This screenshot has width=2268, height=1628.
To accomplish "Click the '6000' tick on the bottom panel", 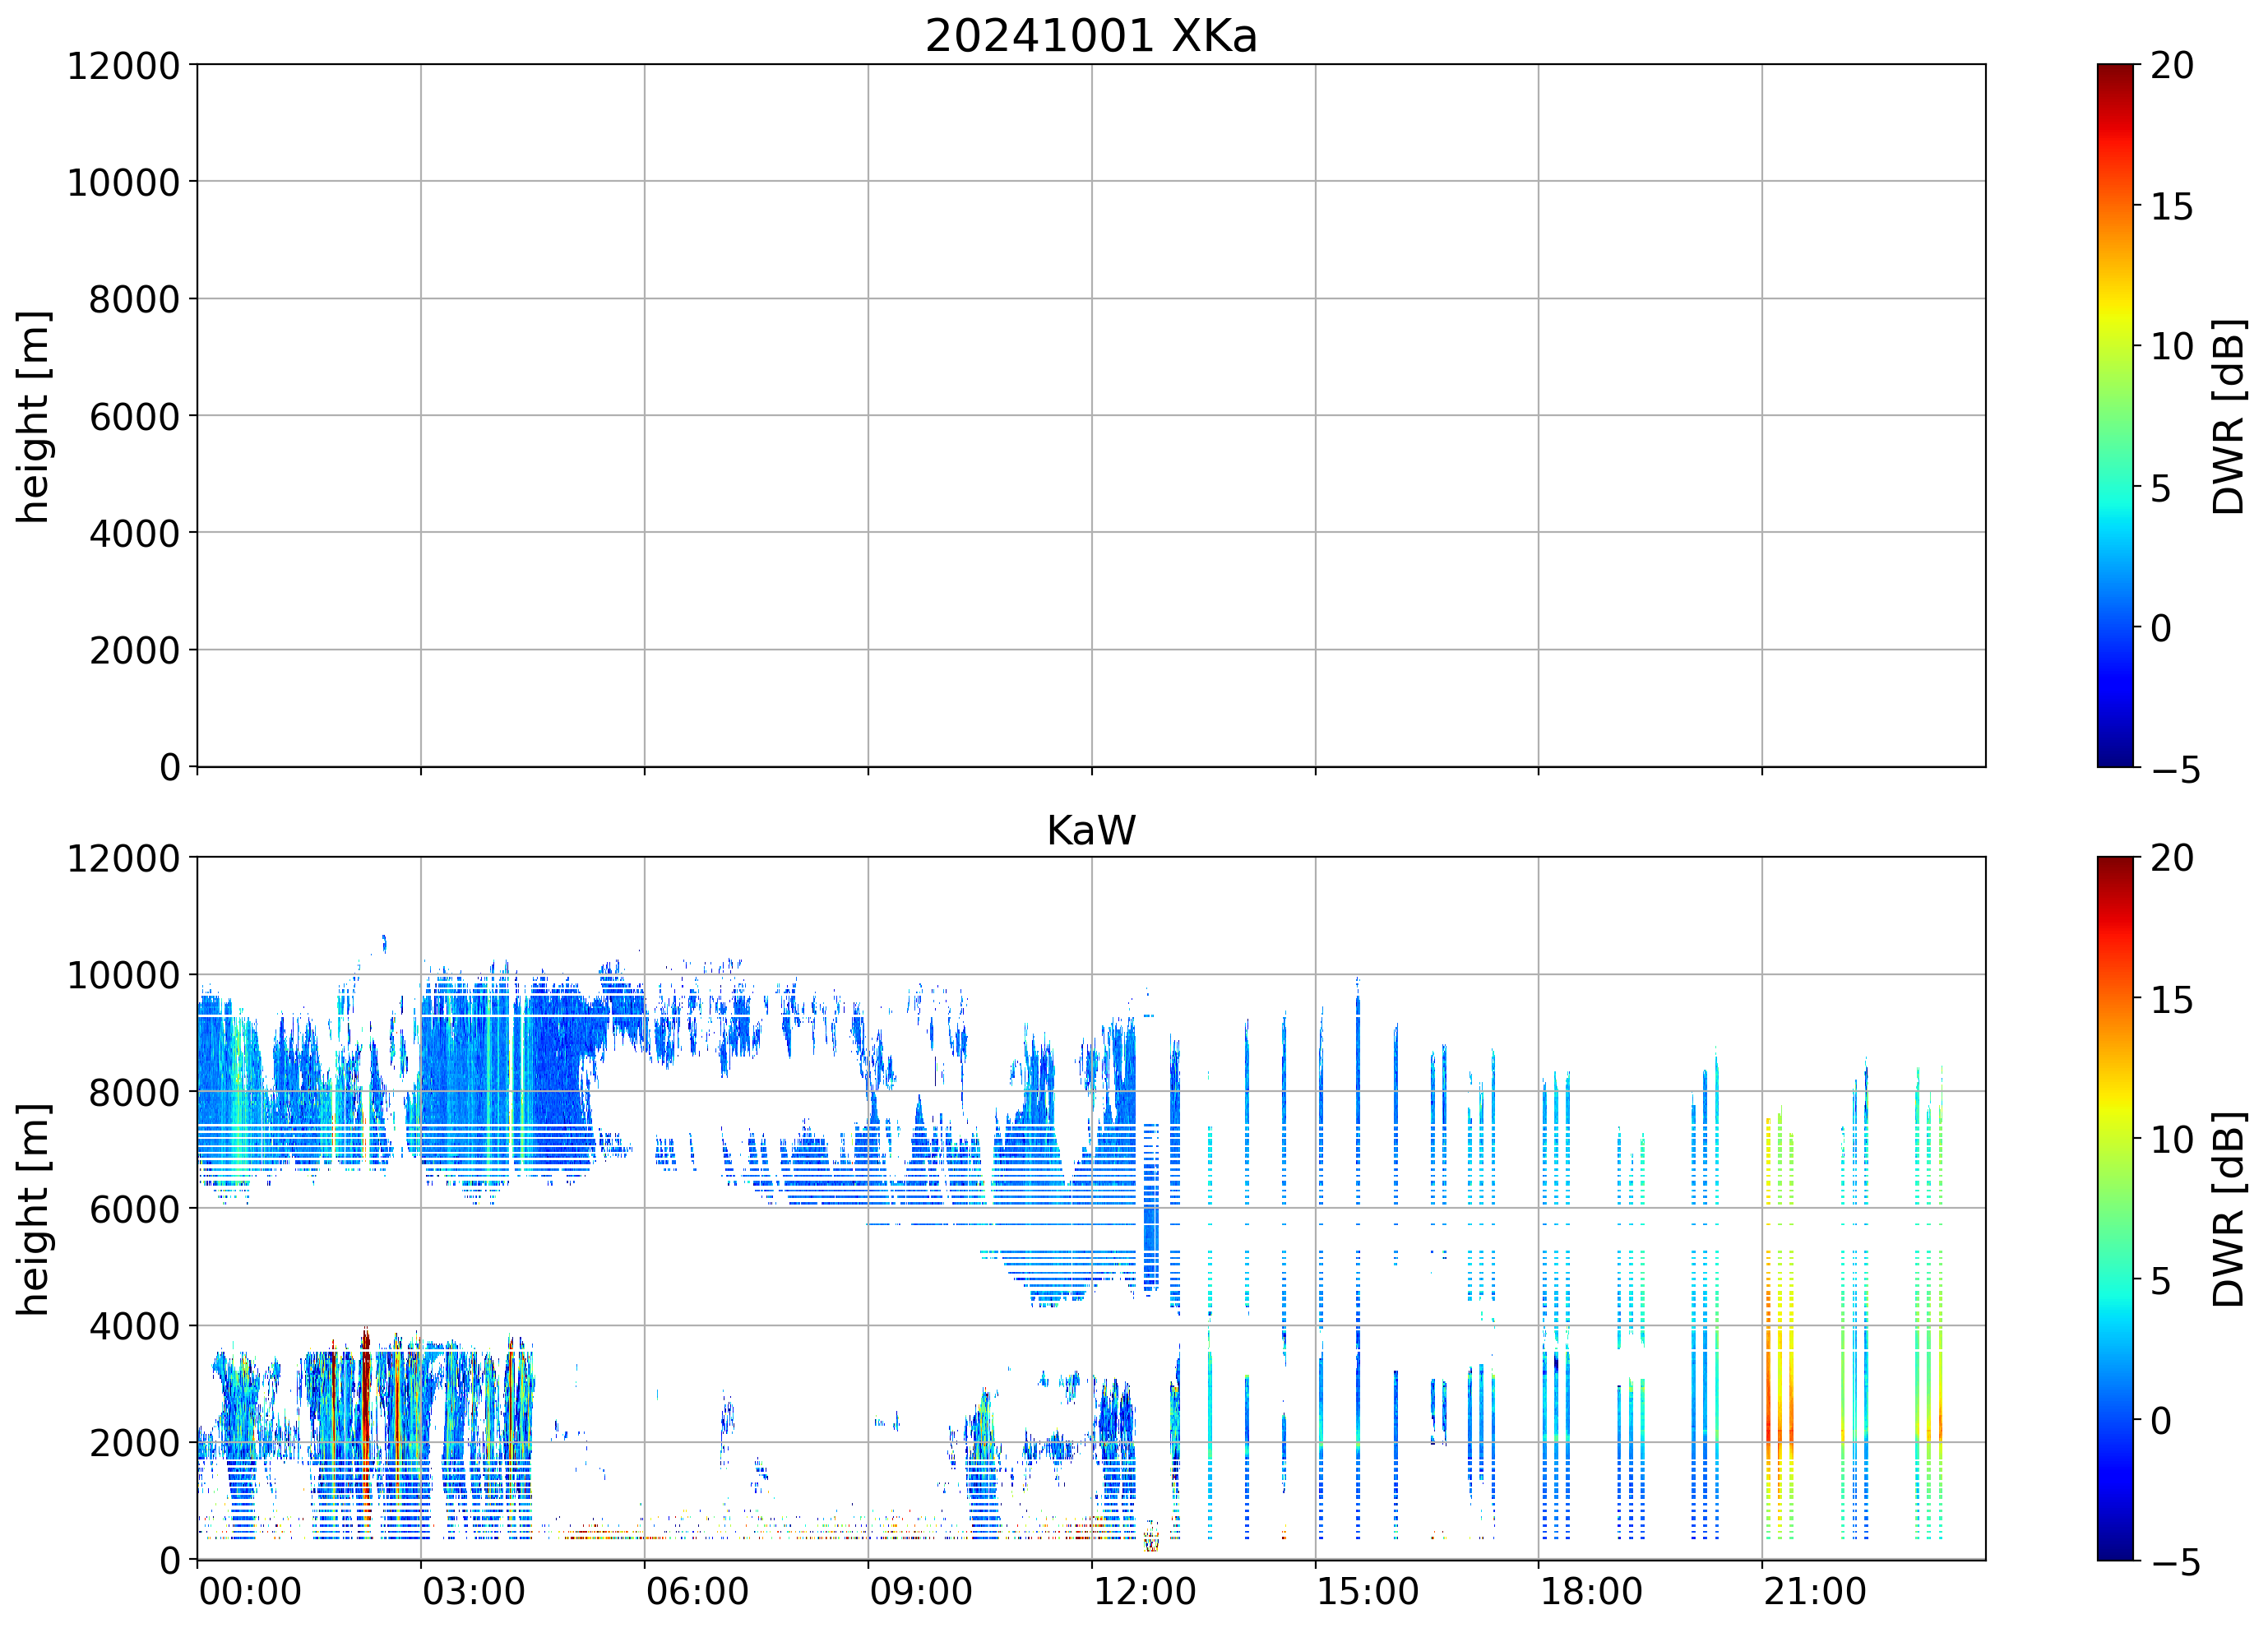I will pos(134,1209).
